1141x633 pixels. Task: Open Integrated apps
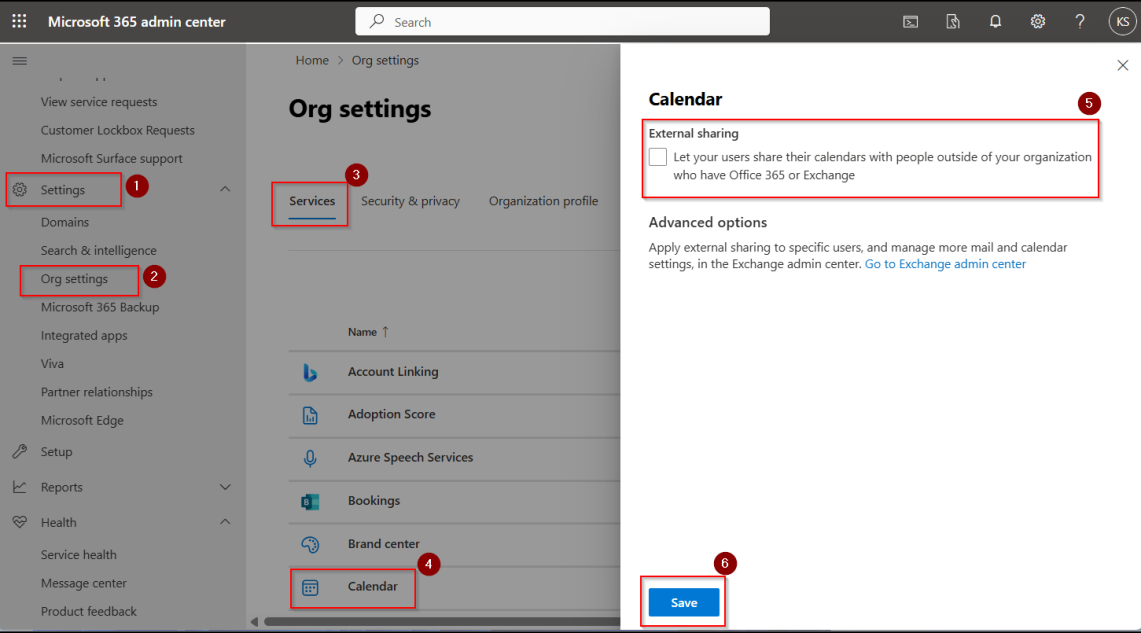pyautogui.click(x=84, y=335)
